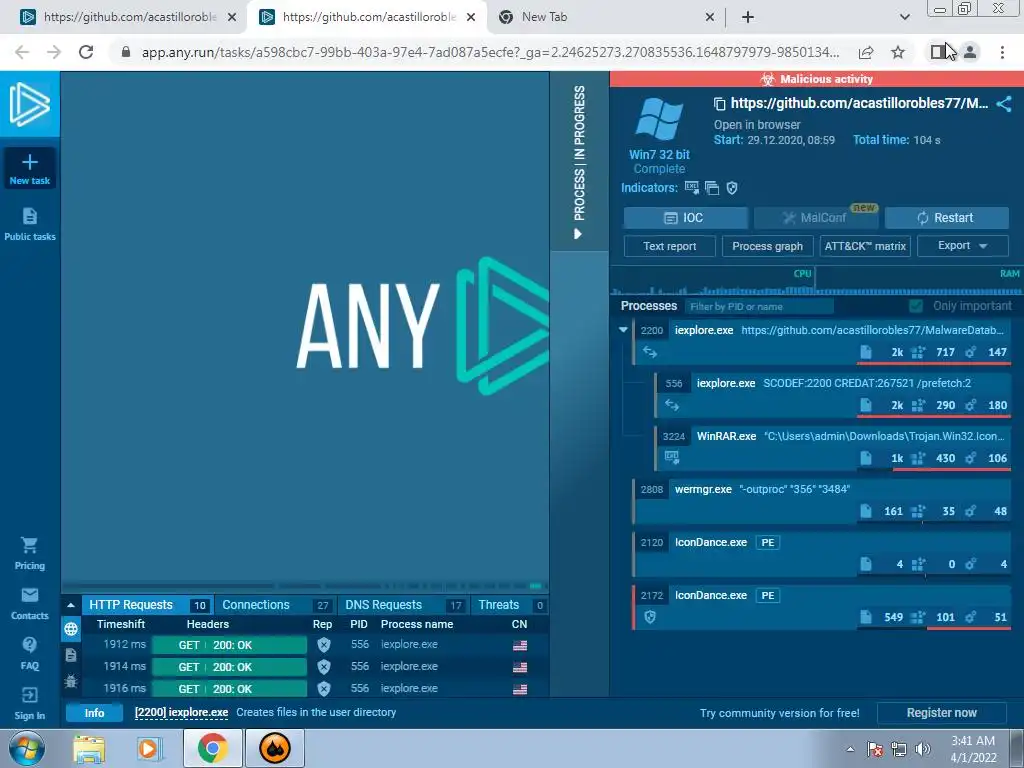
Task: Collapse the iexplore.exe 2200 process tree
Action: pos(623,330)
